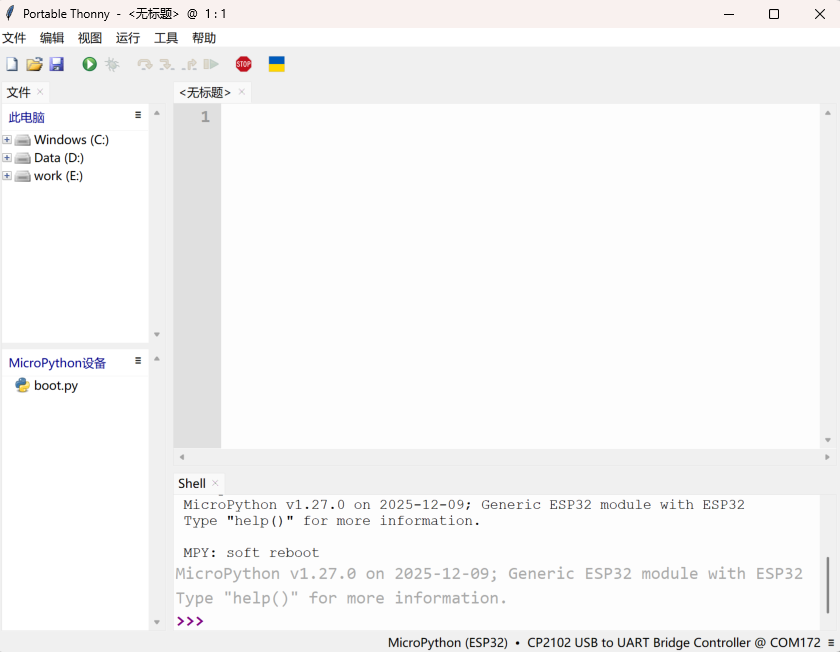Expand the Windows (C:) drive
The width and height of the screenshot is (840, 652).
[7, 140]
